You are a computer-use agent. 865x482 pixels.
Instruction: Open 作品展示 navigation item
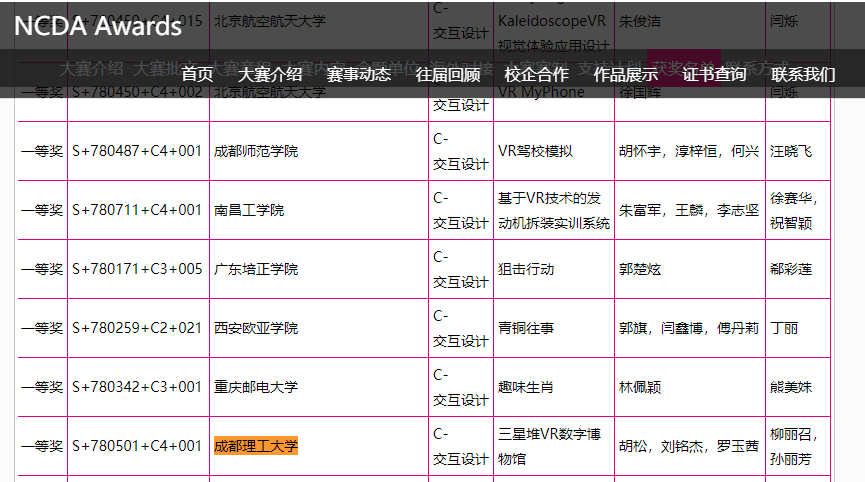click(x=626, y=74)
